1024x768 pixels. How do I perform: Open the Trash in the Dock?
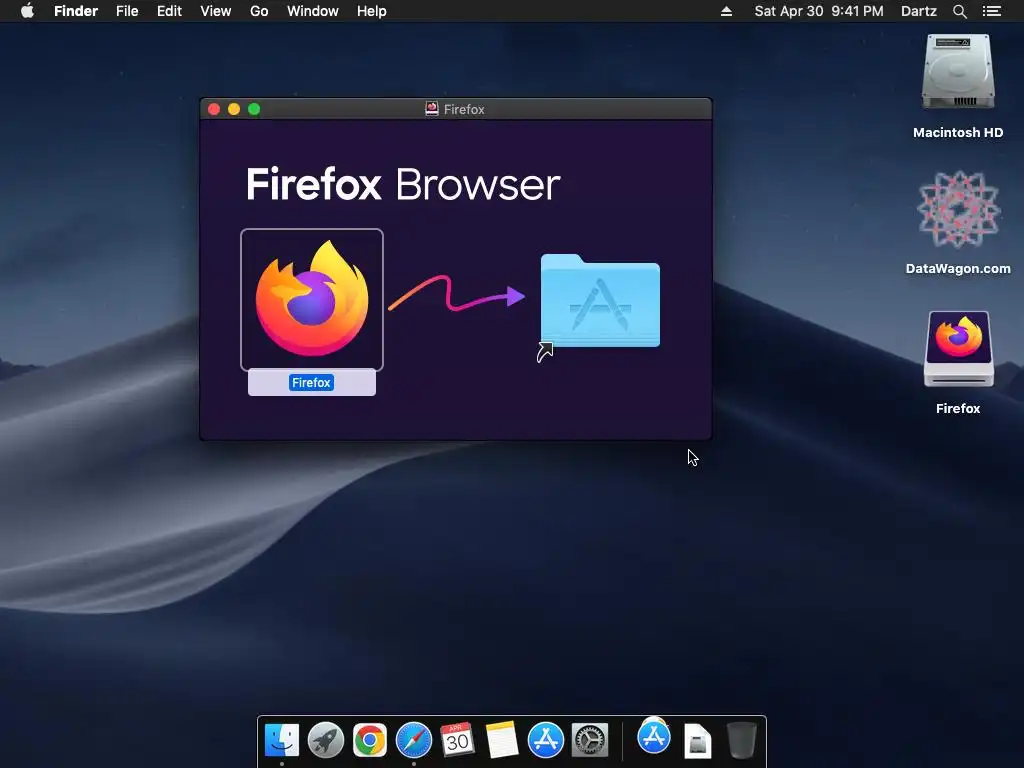[x=741, y=740]
